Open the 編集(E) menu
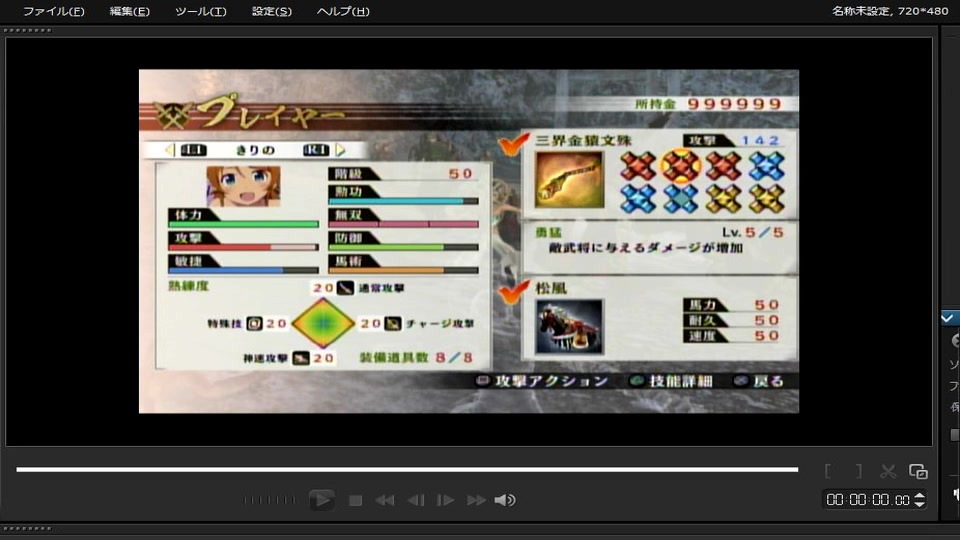 pyautogui.click(x=129, y=11)
